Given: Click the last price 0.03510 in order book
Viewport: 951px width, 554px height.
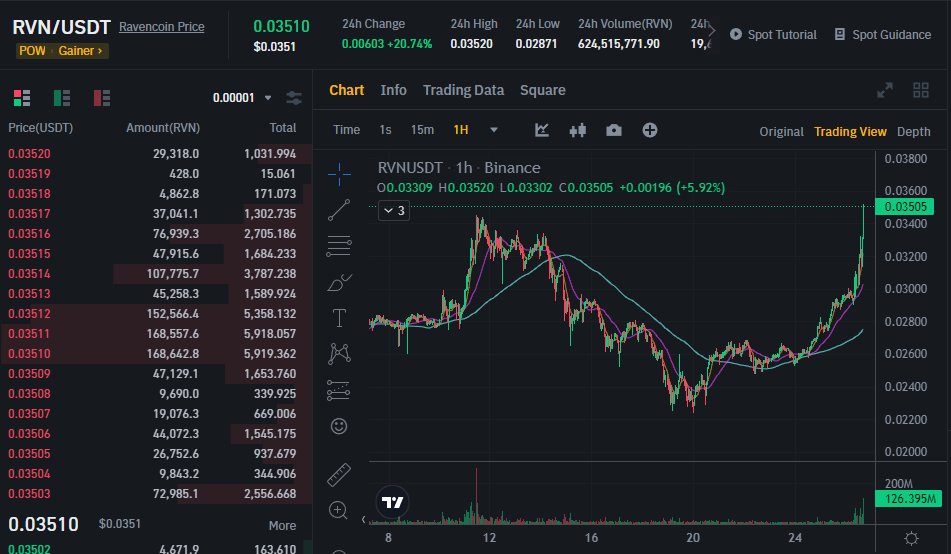Looking at the screenshot, I should coord(43,524).
